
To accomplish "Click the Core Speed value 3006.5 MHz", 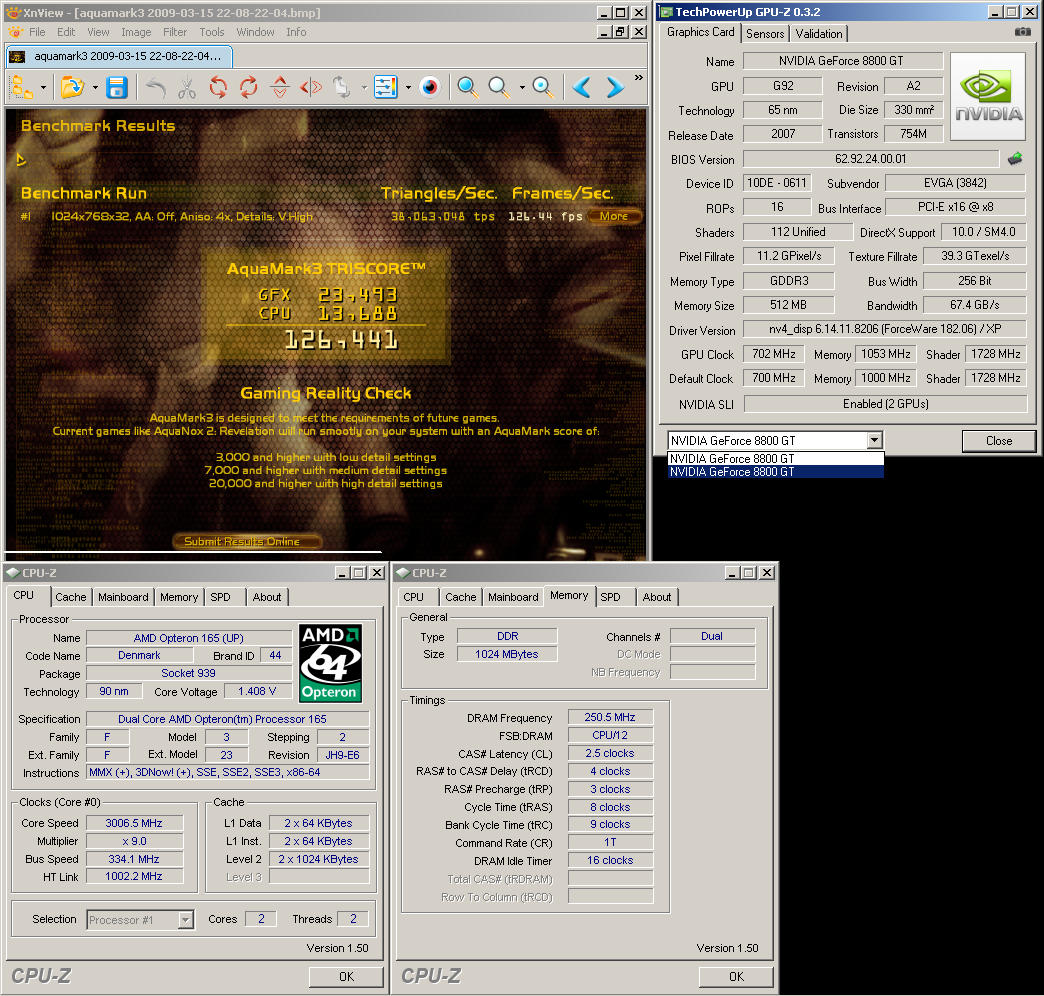I will pos(134,823).
